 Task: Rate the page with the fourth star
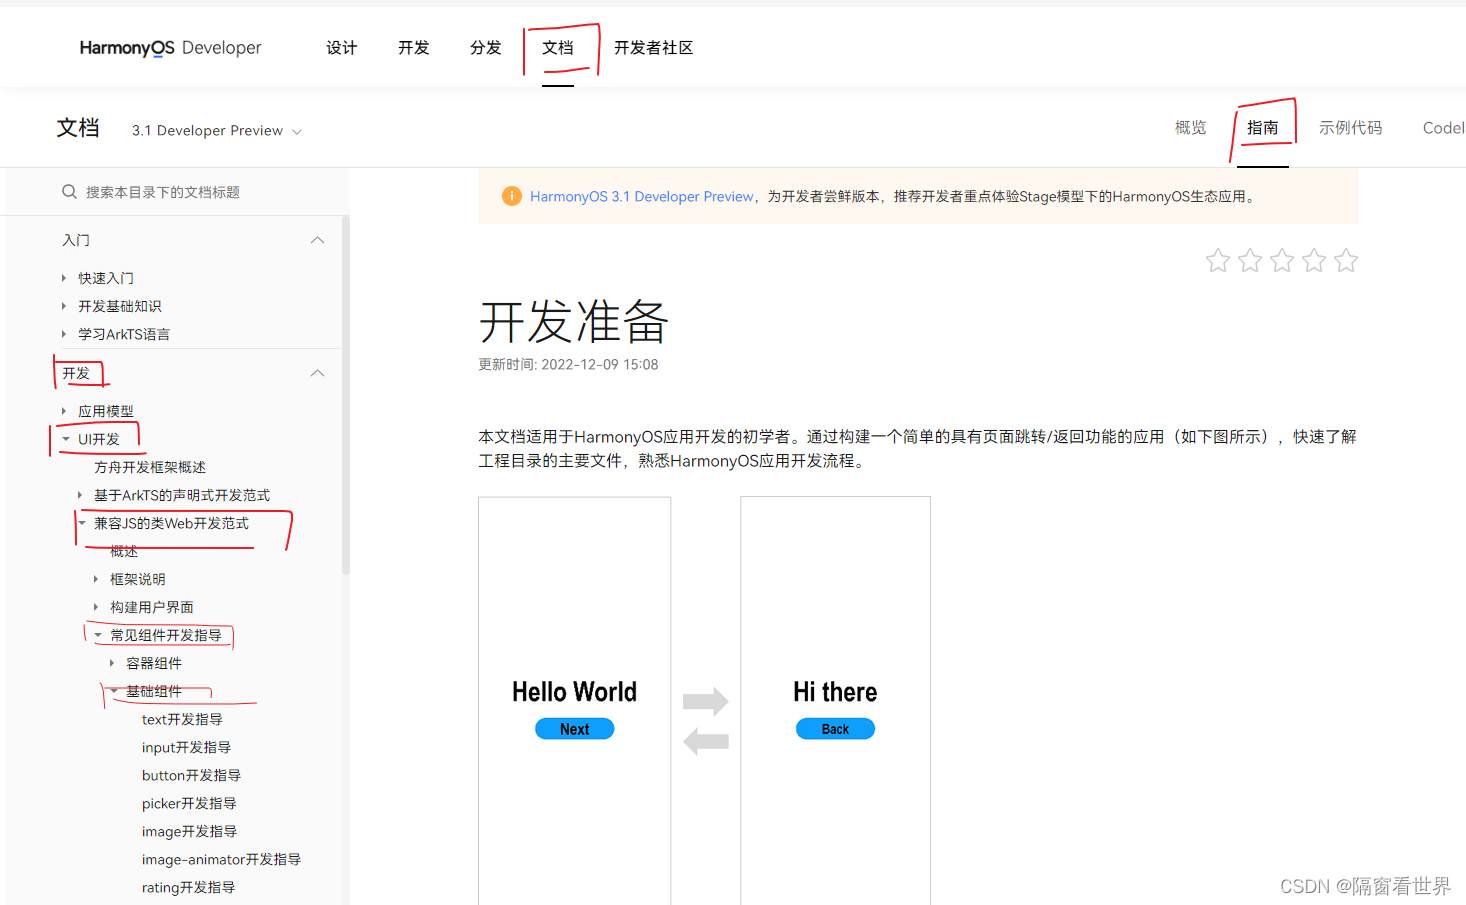pyautogui.click(x=1313, y=261)
